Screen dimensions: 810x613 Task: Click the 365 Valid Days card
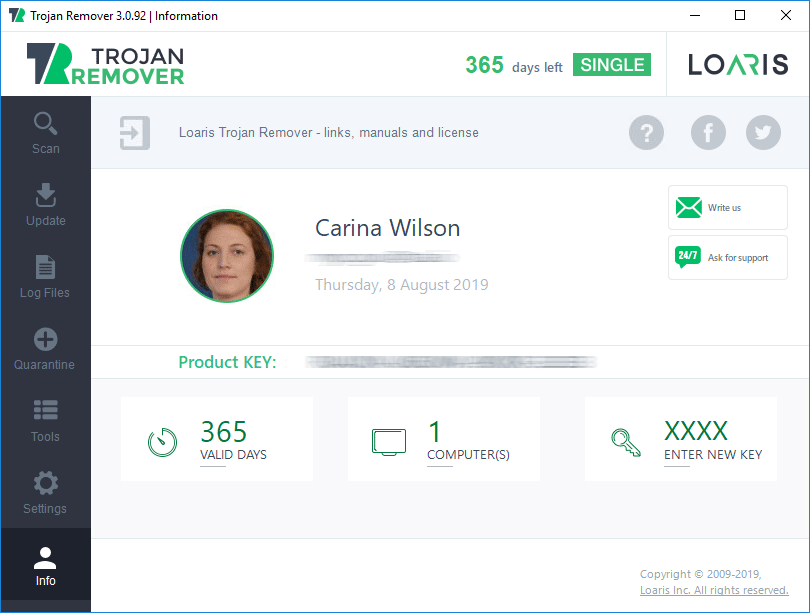coord(217,439)
